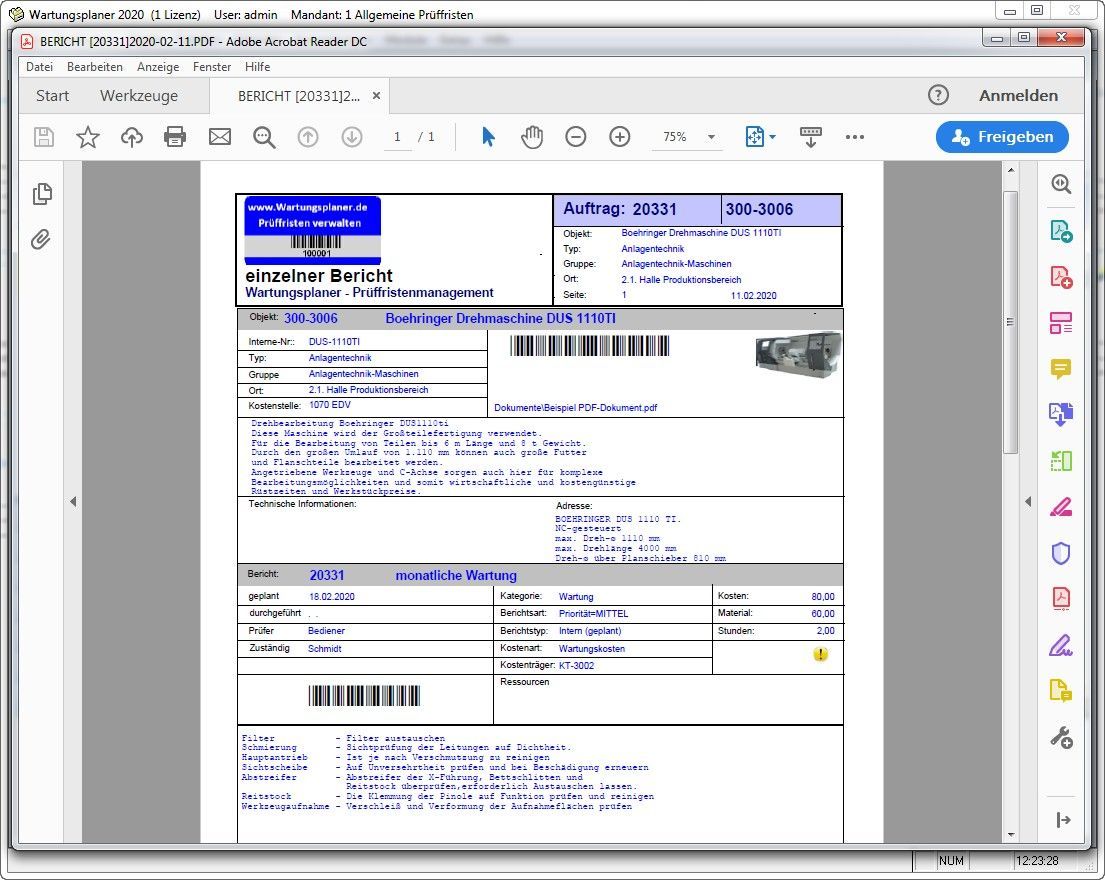Click the print file icon
The width and height of the screenshot is (1105, 880).
[x=175, y=137]
